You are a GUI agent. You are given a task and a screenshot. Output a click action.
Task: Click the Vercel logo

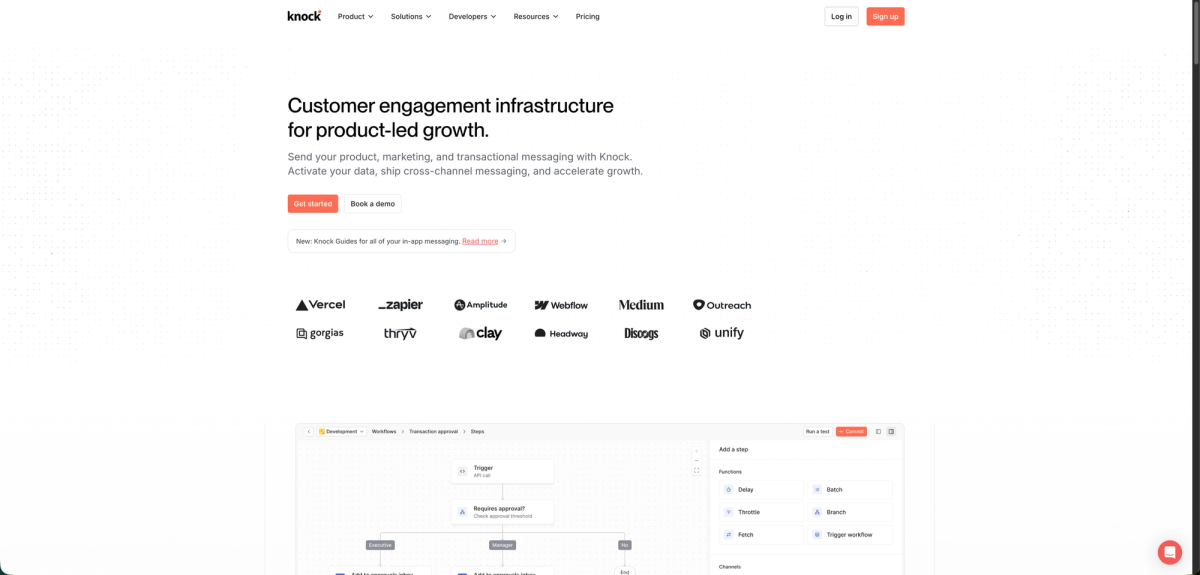[320, 305]
